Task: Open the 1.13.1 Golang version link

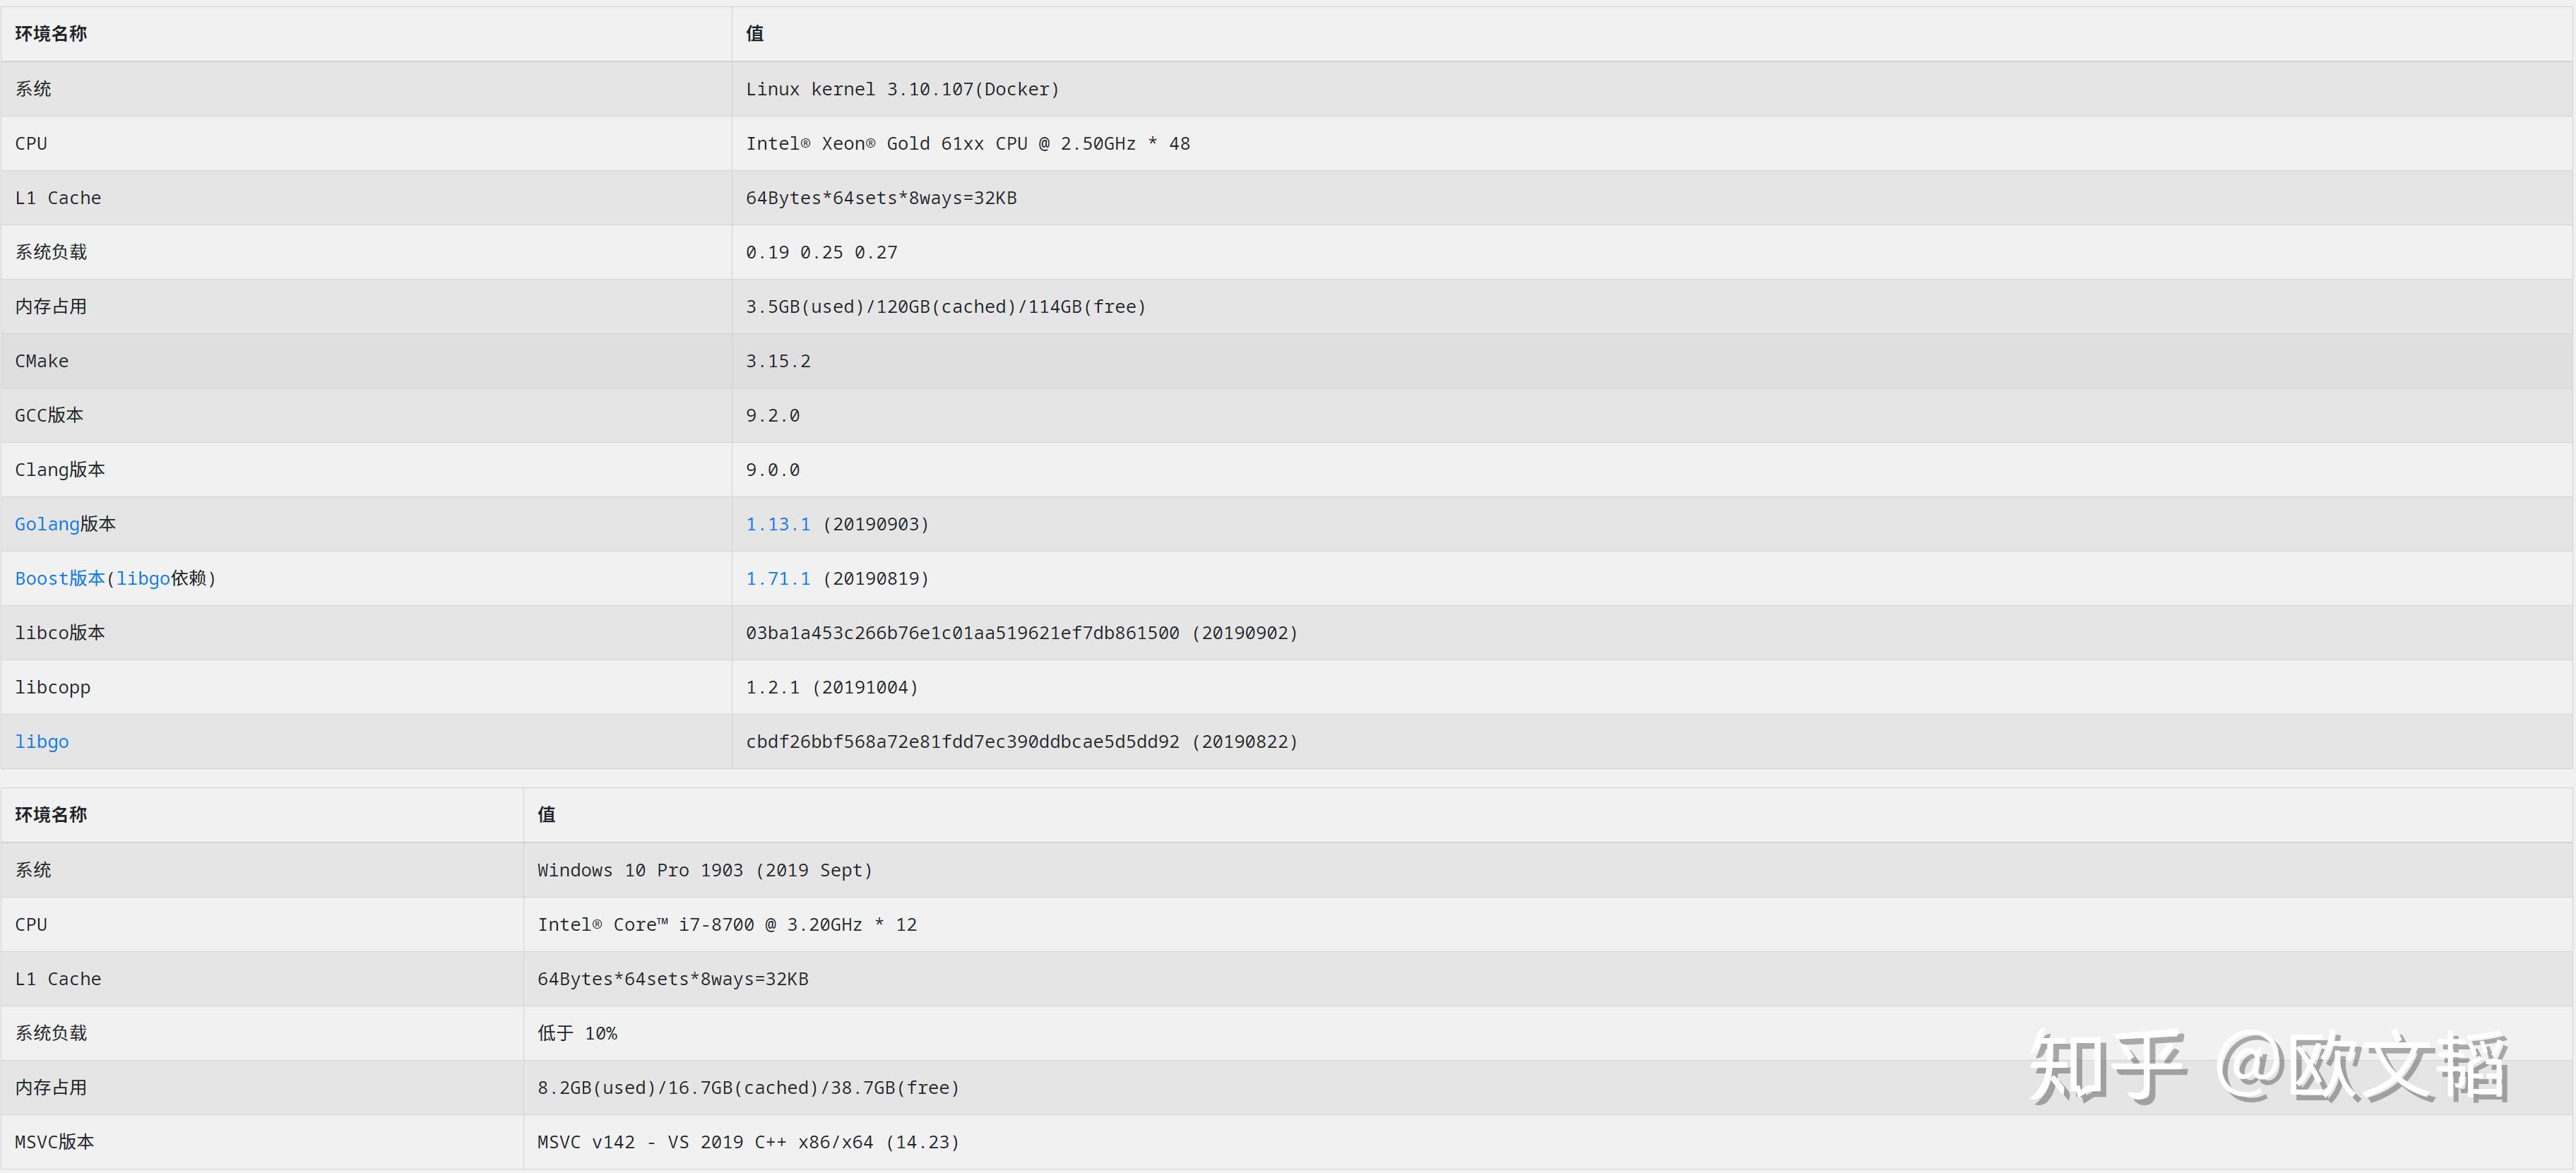Action: click(x=777, y=524)
